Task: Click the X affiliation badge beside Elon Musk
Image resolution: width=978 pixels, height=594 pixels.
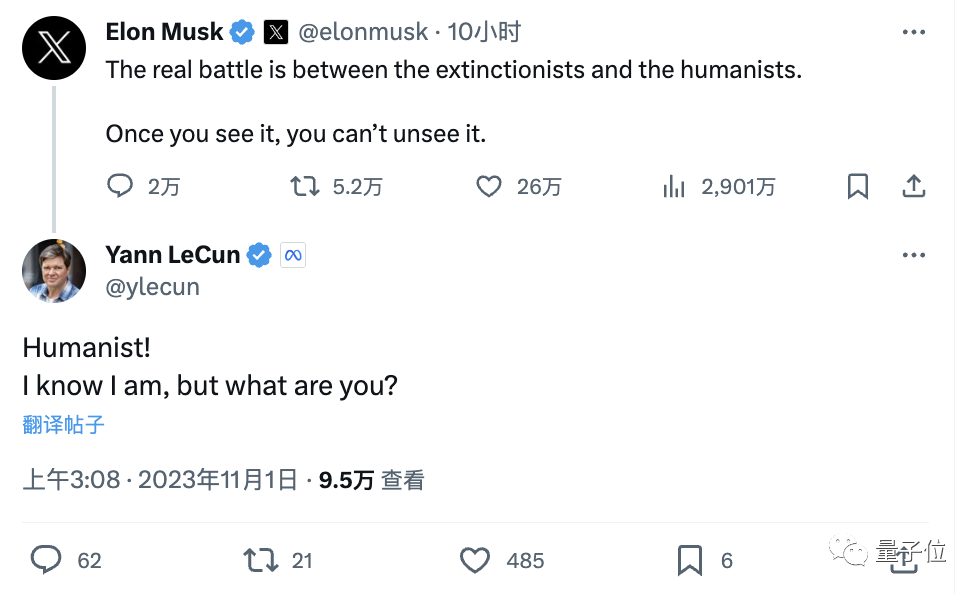Action: click(276, 32)
